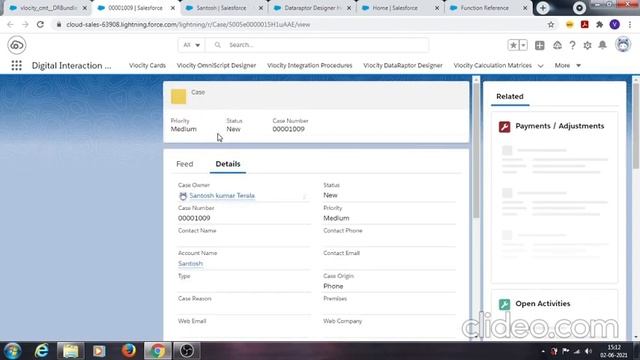This screenshot has height=360, width=640.
Task: Open the Chrome menu three dots
Action: click(x=630, y=24)
